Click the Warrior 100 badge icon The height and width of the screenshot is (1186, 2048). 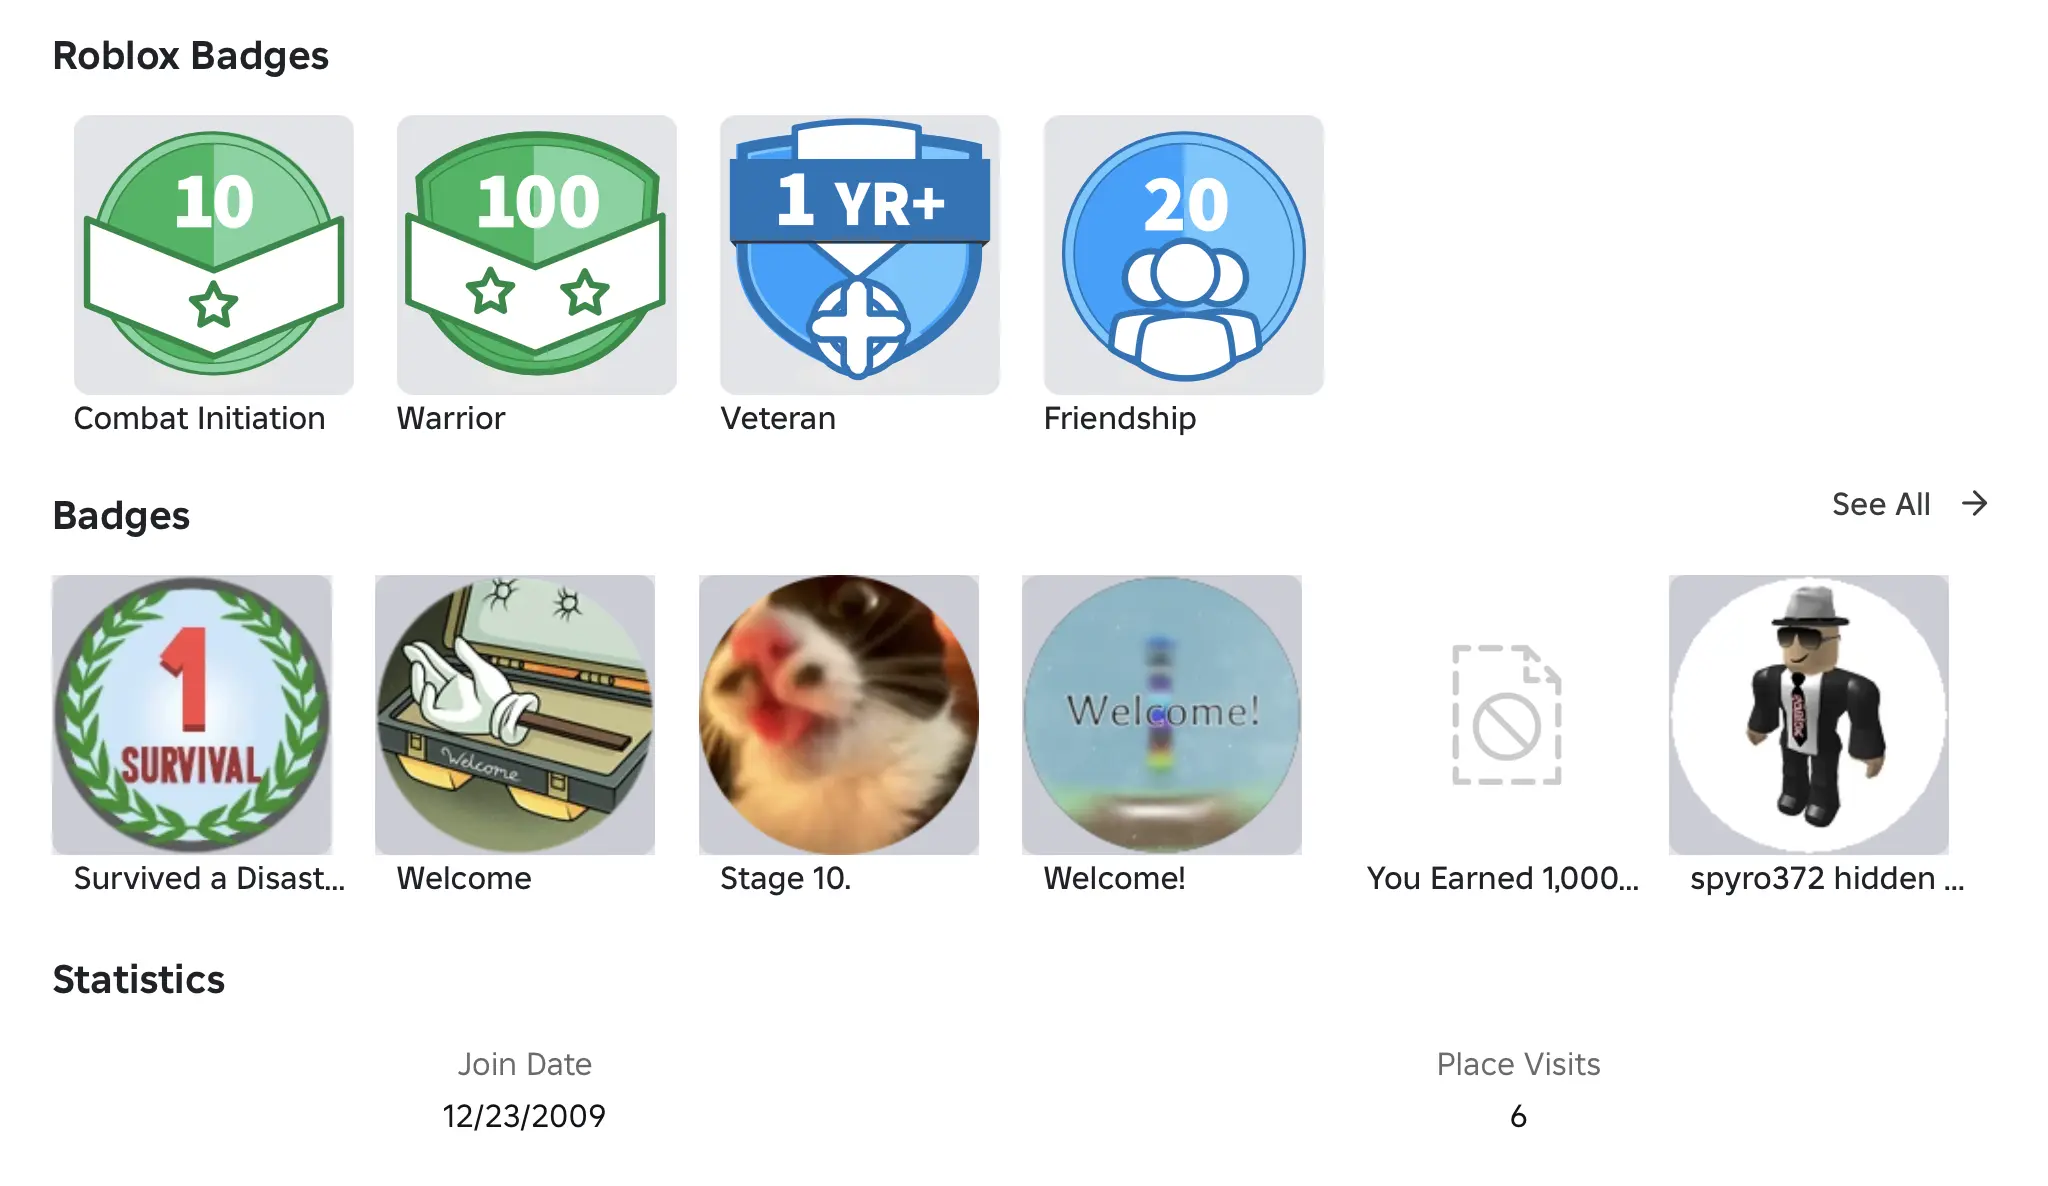pyautogui.click(x=537, y=254)
